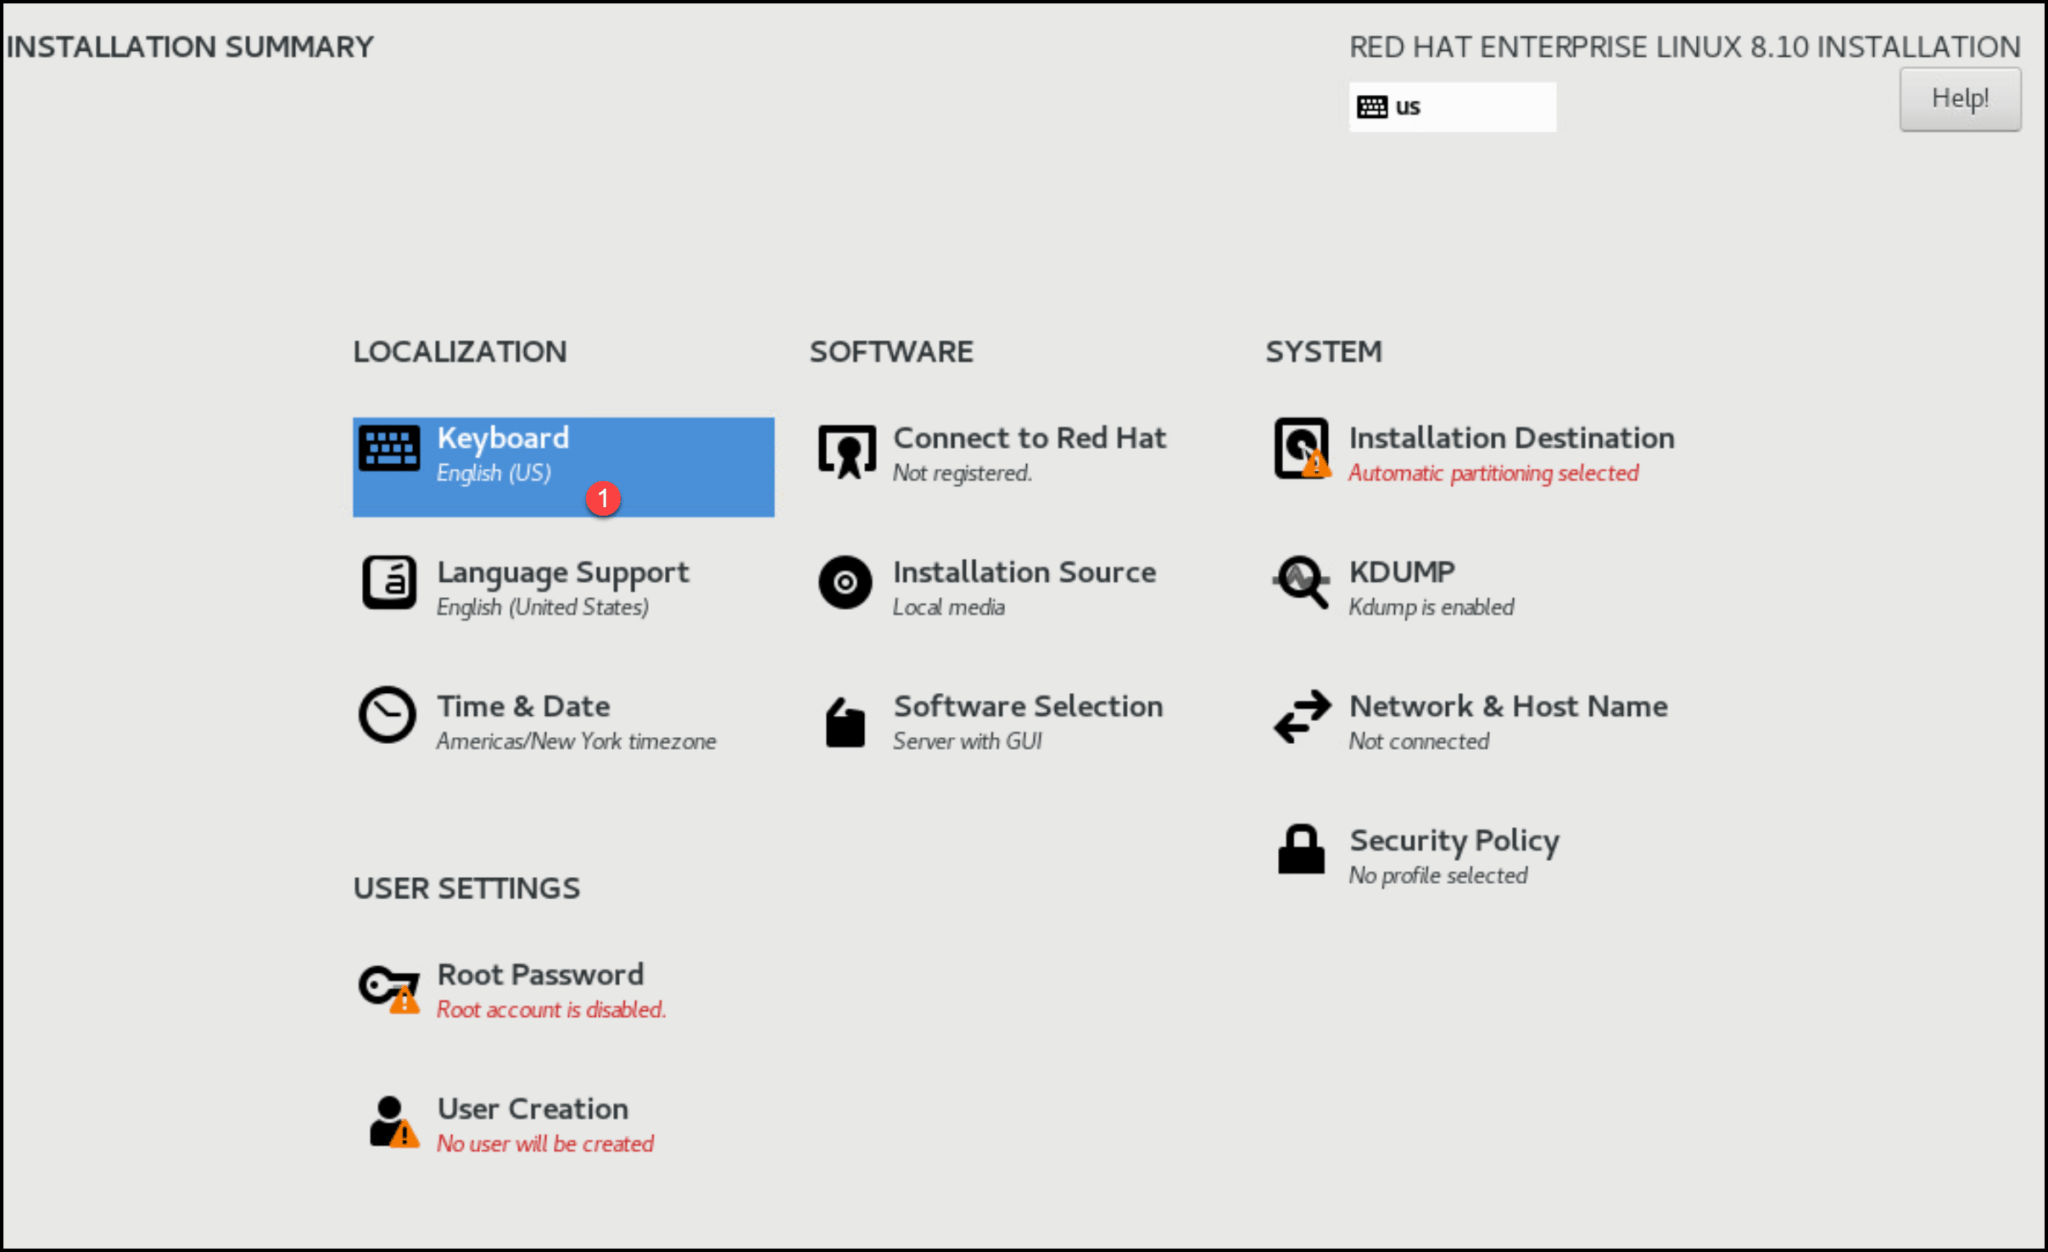Click the Software Selection package icon
This screenshot has width=2048, height=1252.
click(845, 722)
